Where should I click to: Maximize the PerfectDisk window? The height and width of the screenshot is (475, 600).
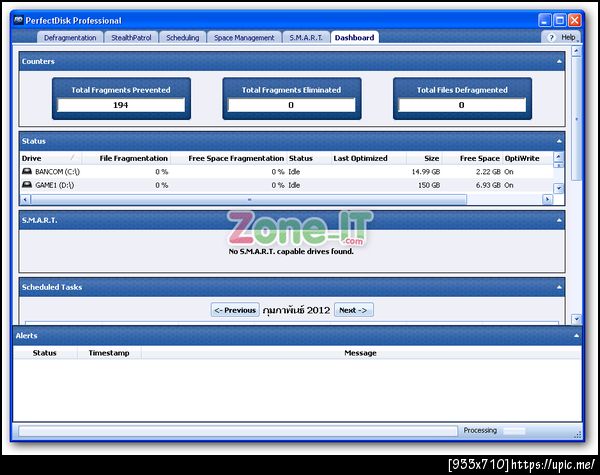560,20
